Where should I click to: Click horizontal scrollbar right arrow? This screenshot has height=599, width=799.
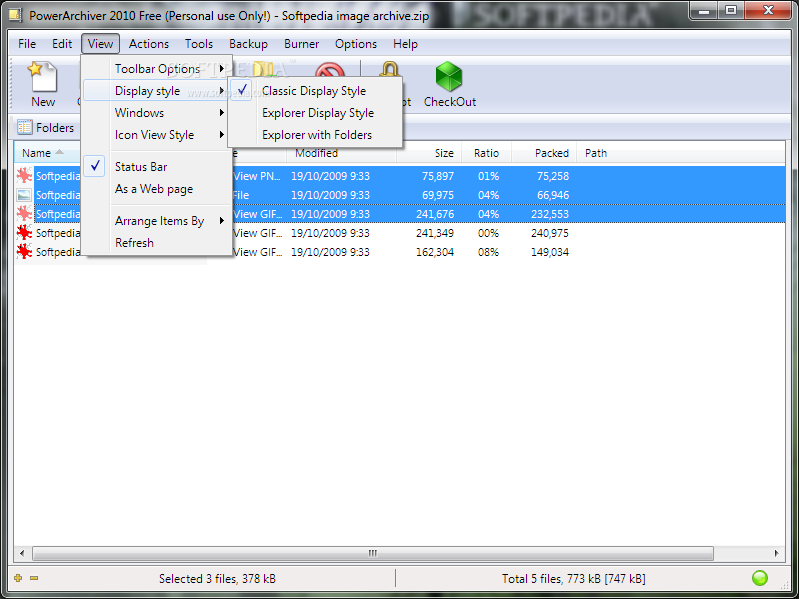777,553
